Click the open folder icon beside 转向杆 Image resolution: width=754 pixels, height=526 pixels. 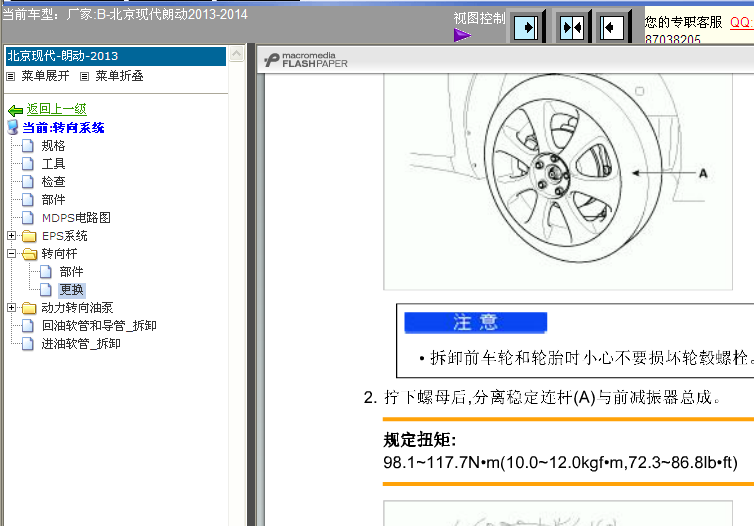click(x=29, y=254)
